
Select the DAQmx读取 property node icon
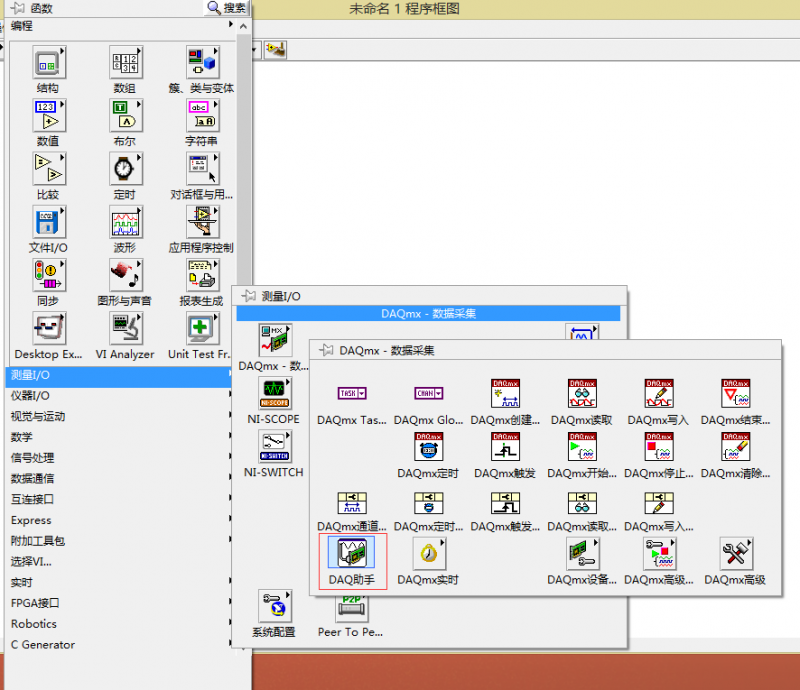pos(582,503)
